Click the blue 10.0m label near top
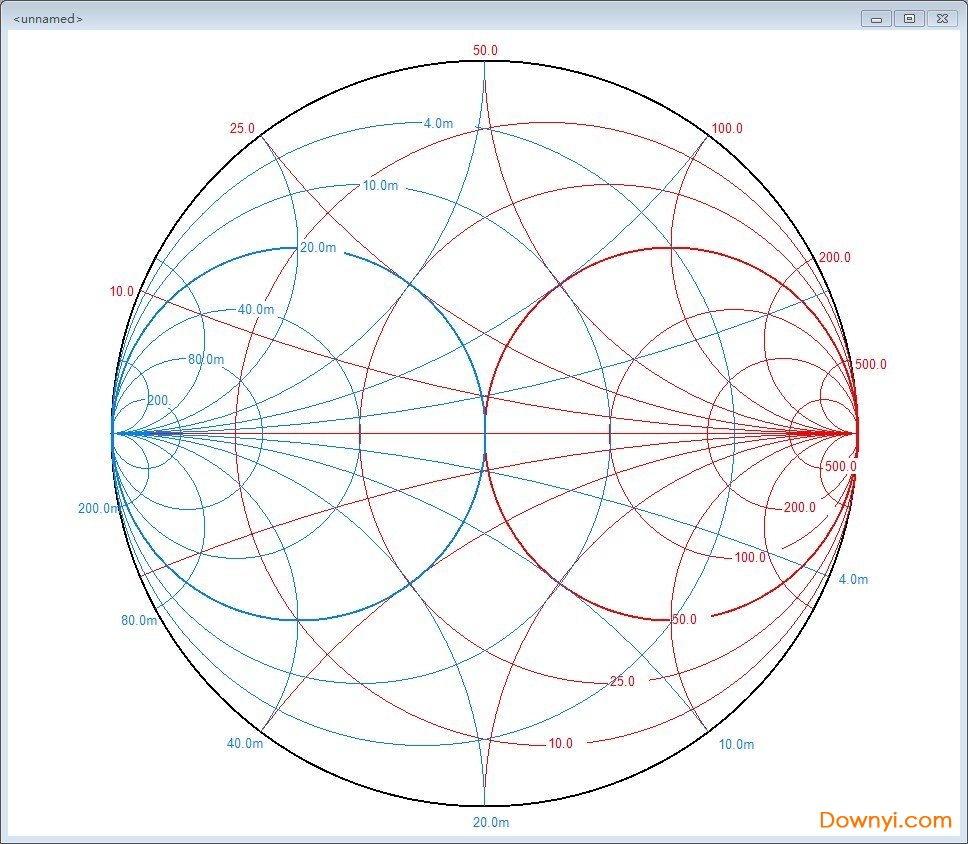The width and height of the screenshot is (968, 844). pyautogui.click(x=378, y=185)
